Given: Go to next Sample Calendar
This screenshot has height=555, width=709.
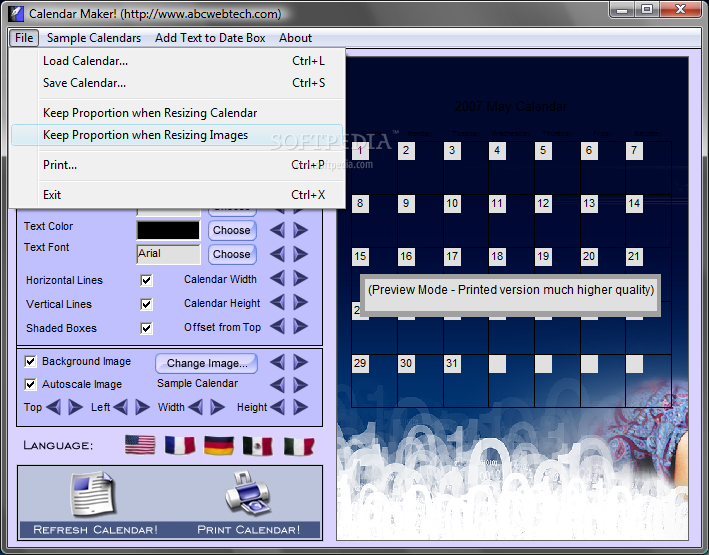Looking at the screenshot, I should click(x=300, y=385).
